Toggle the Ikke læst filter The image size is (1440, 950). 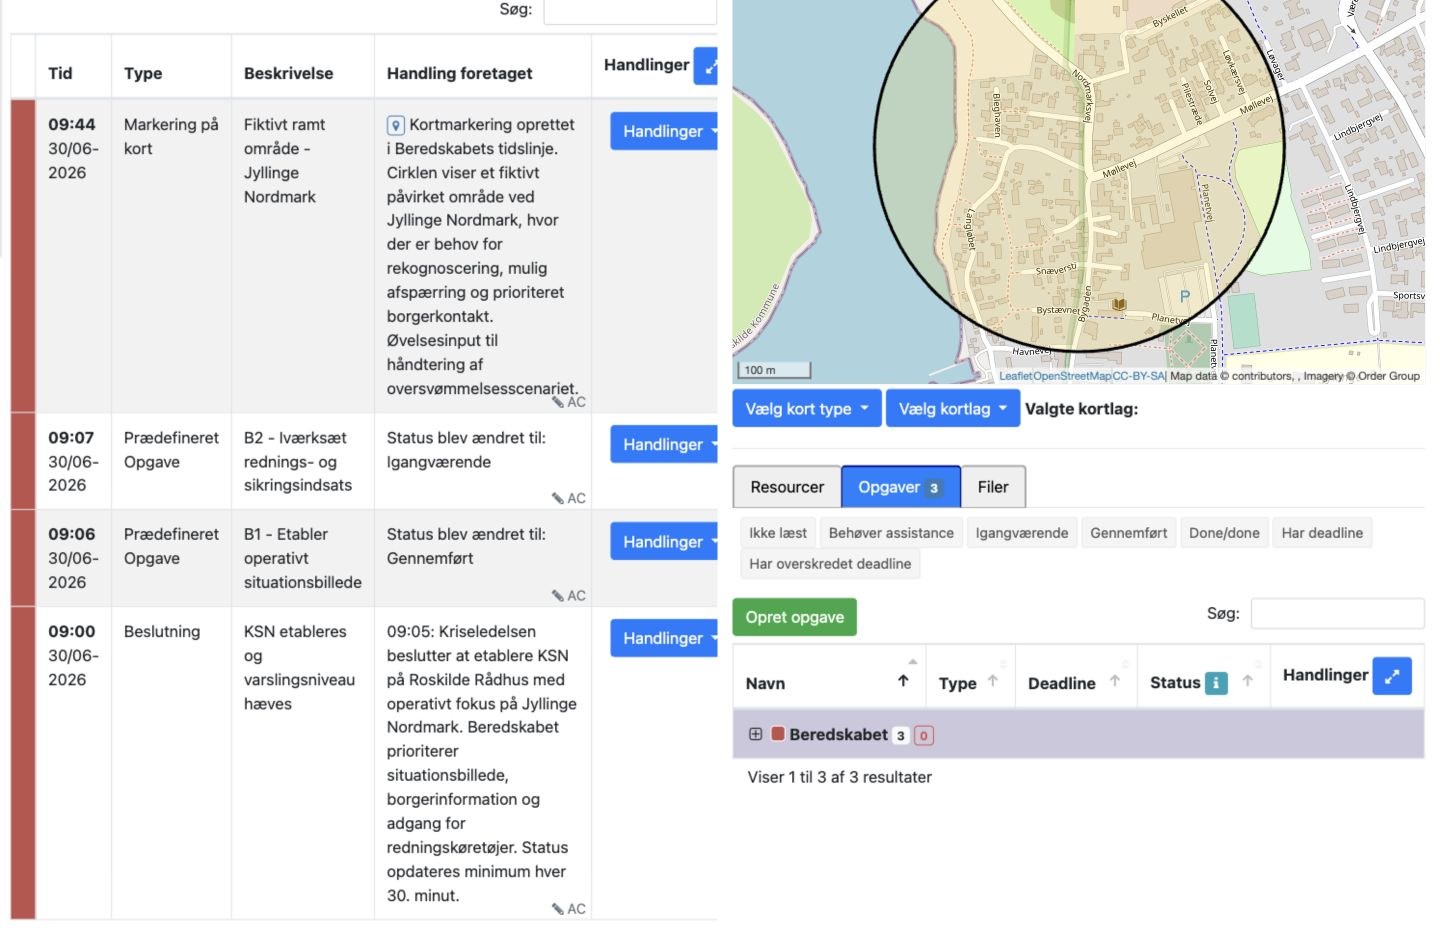click(778, 533)
